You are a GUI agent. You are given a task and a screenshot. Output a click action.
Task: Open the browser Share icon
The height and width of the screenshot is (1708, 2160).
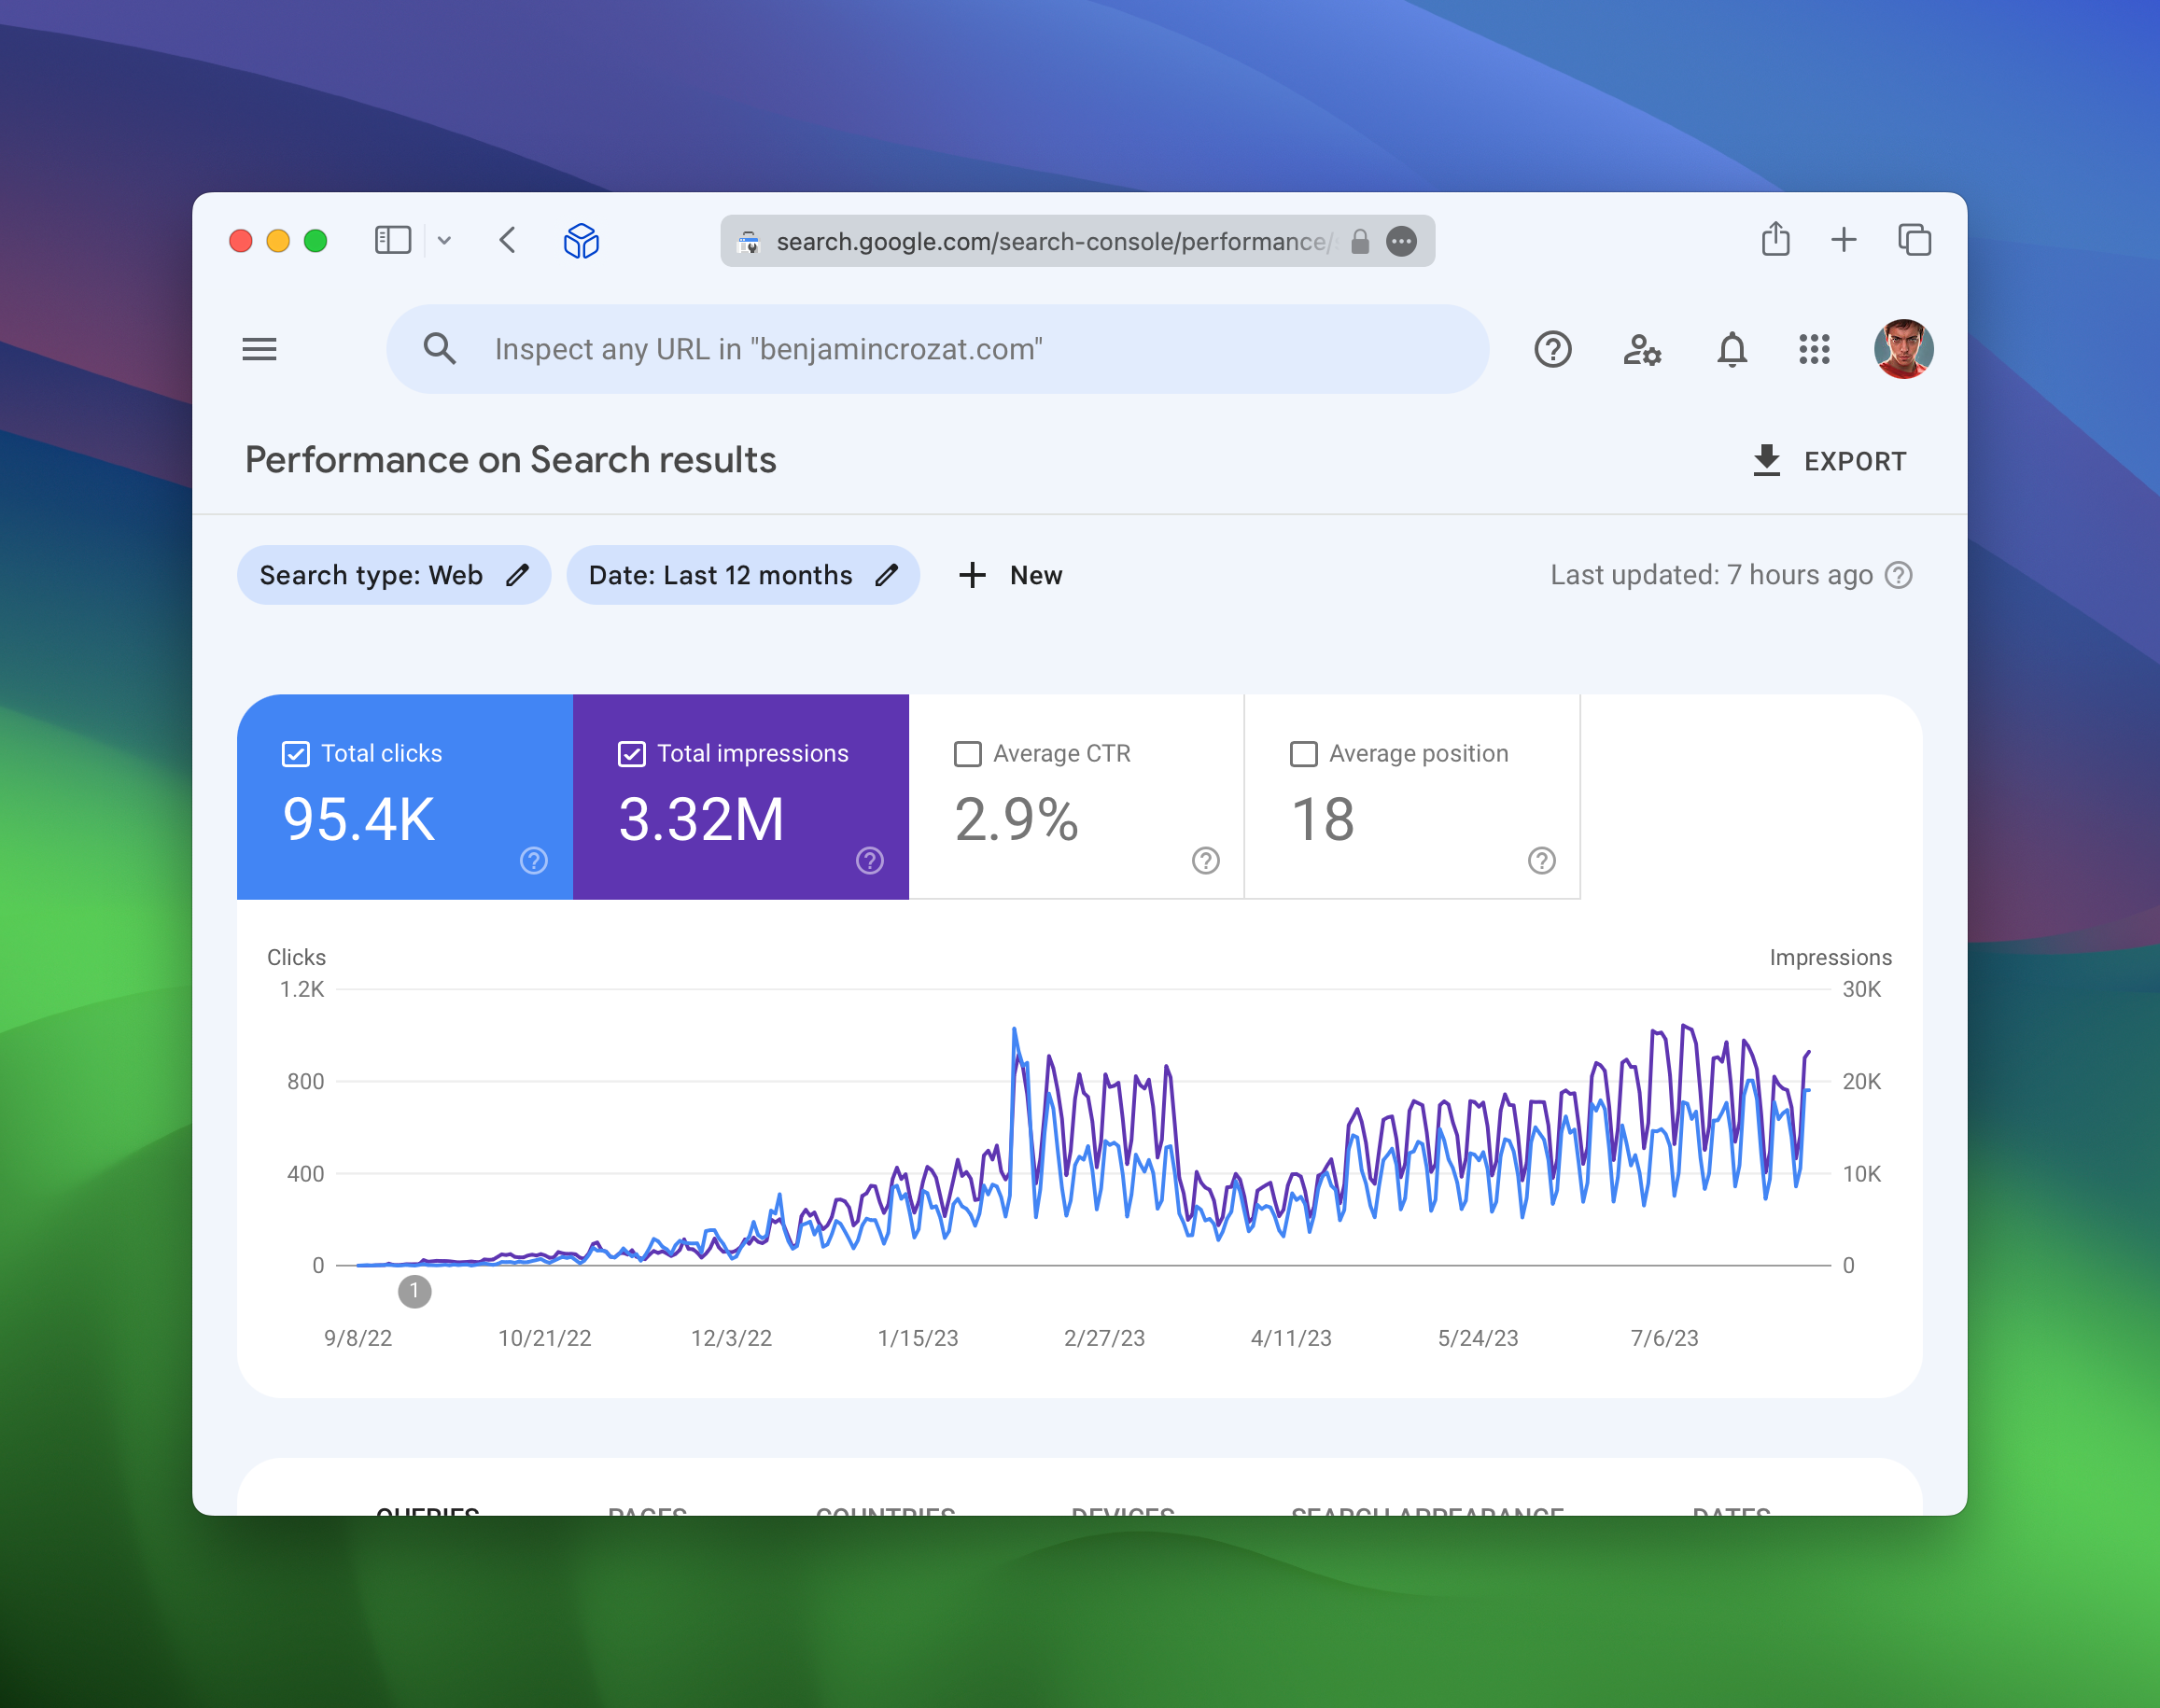click(x=1775, y=239)
